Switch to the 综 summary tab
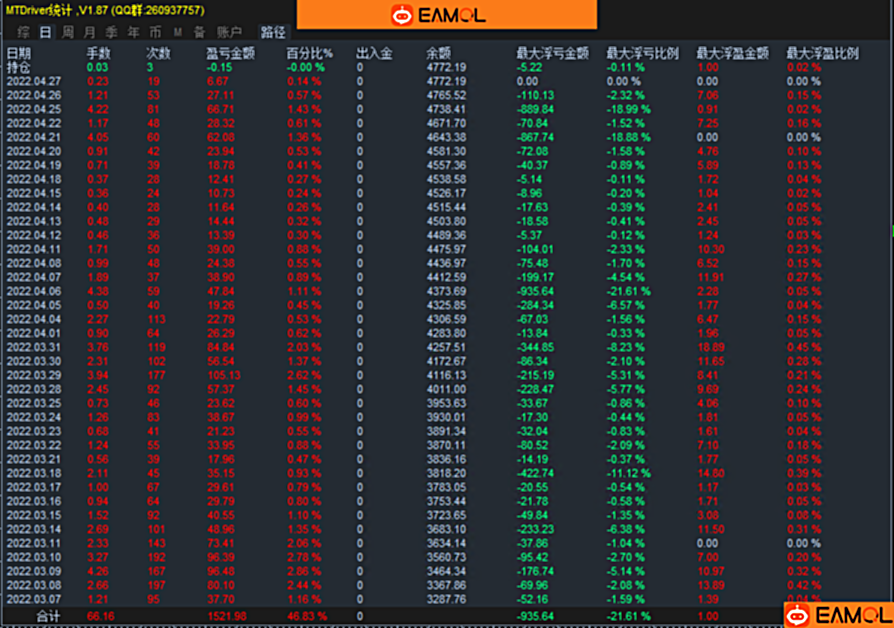 tap(23, 32)
